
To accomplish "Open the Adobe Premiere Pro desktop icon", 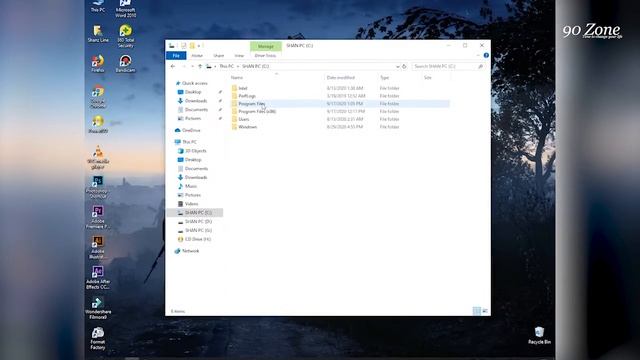I will click(98, 217).
